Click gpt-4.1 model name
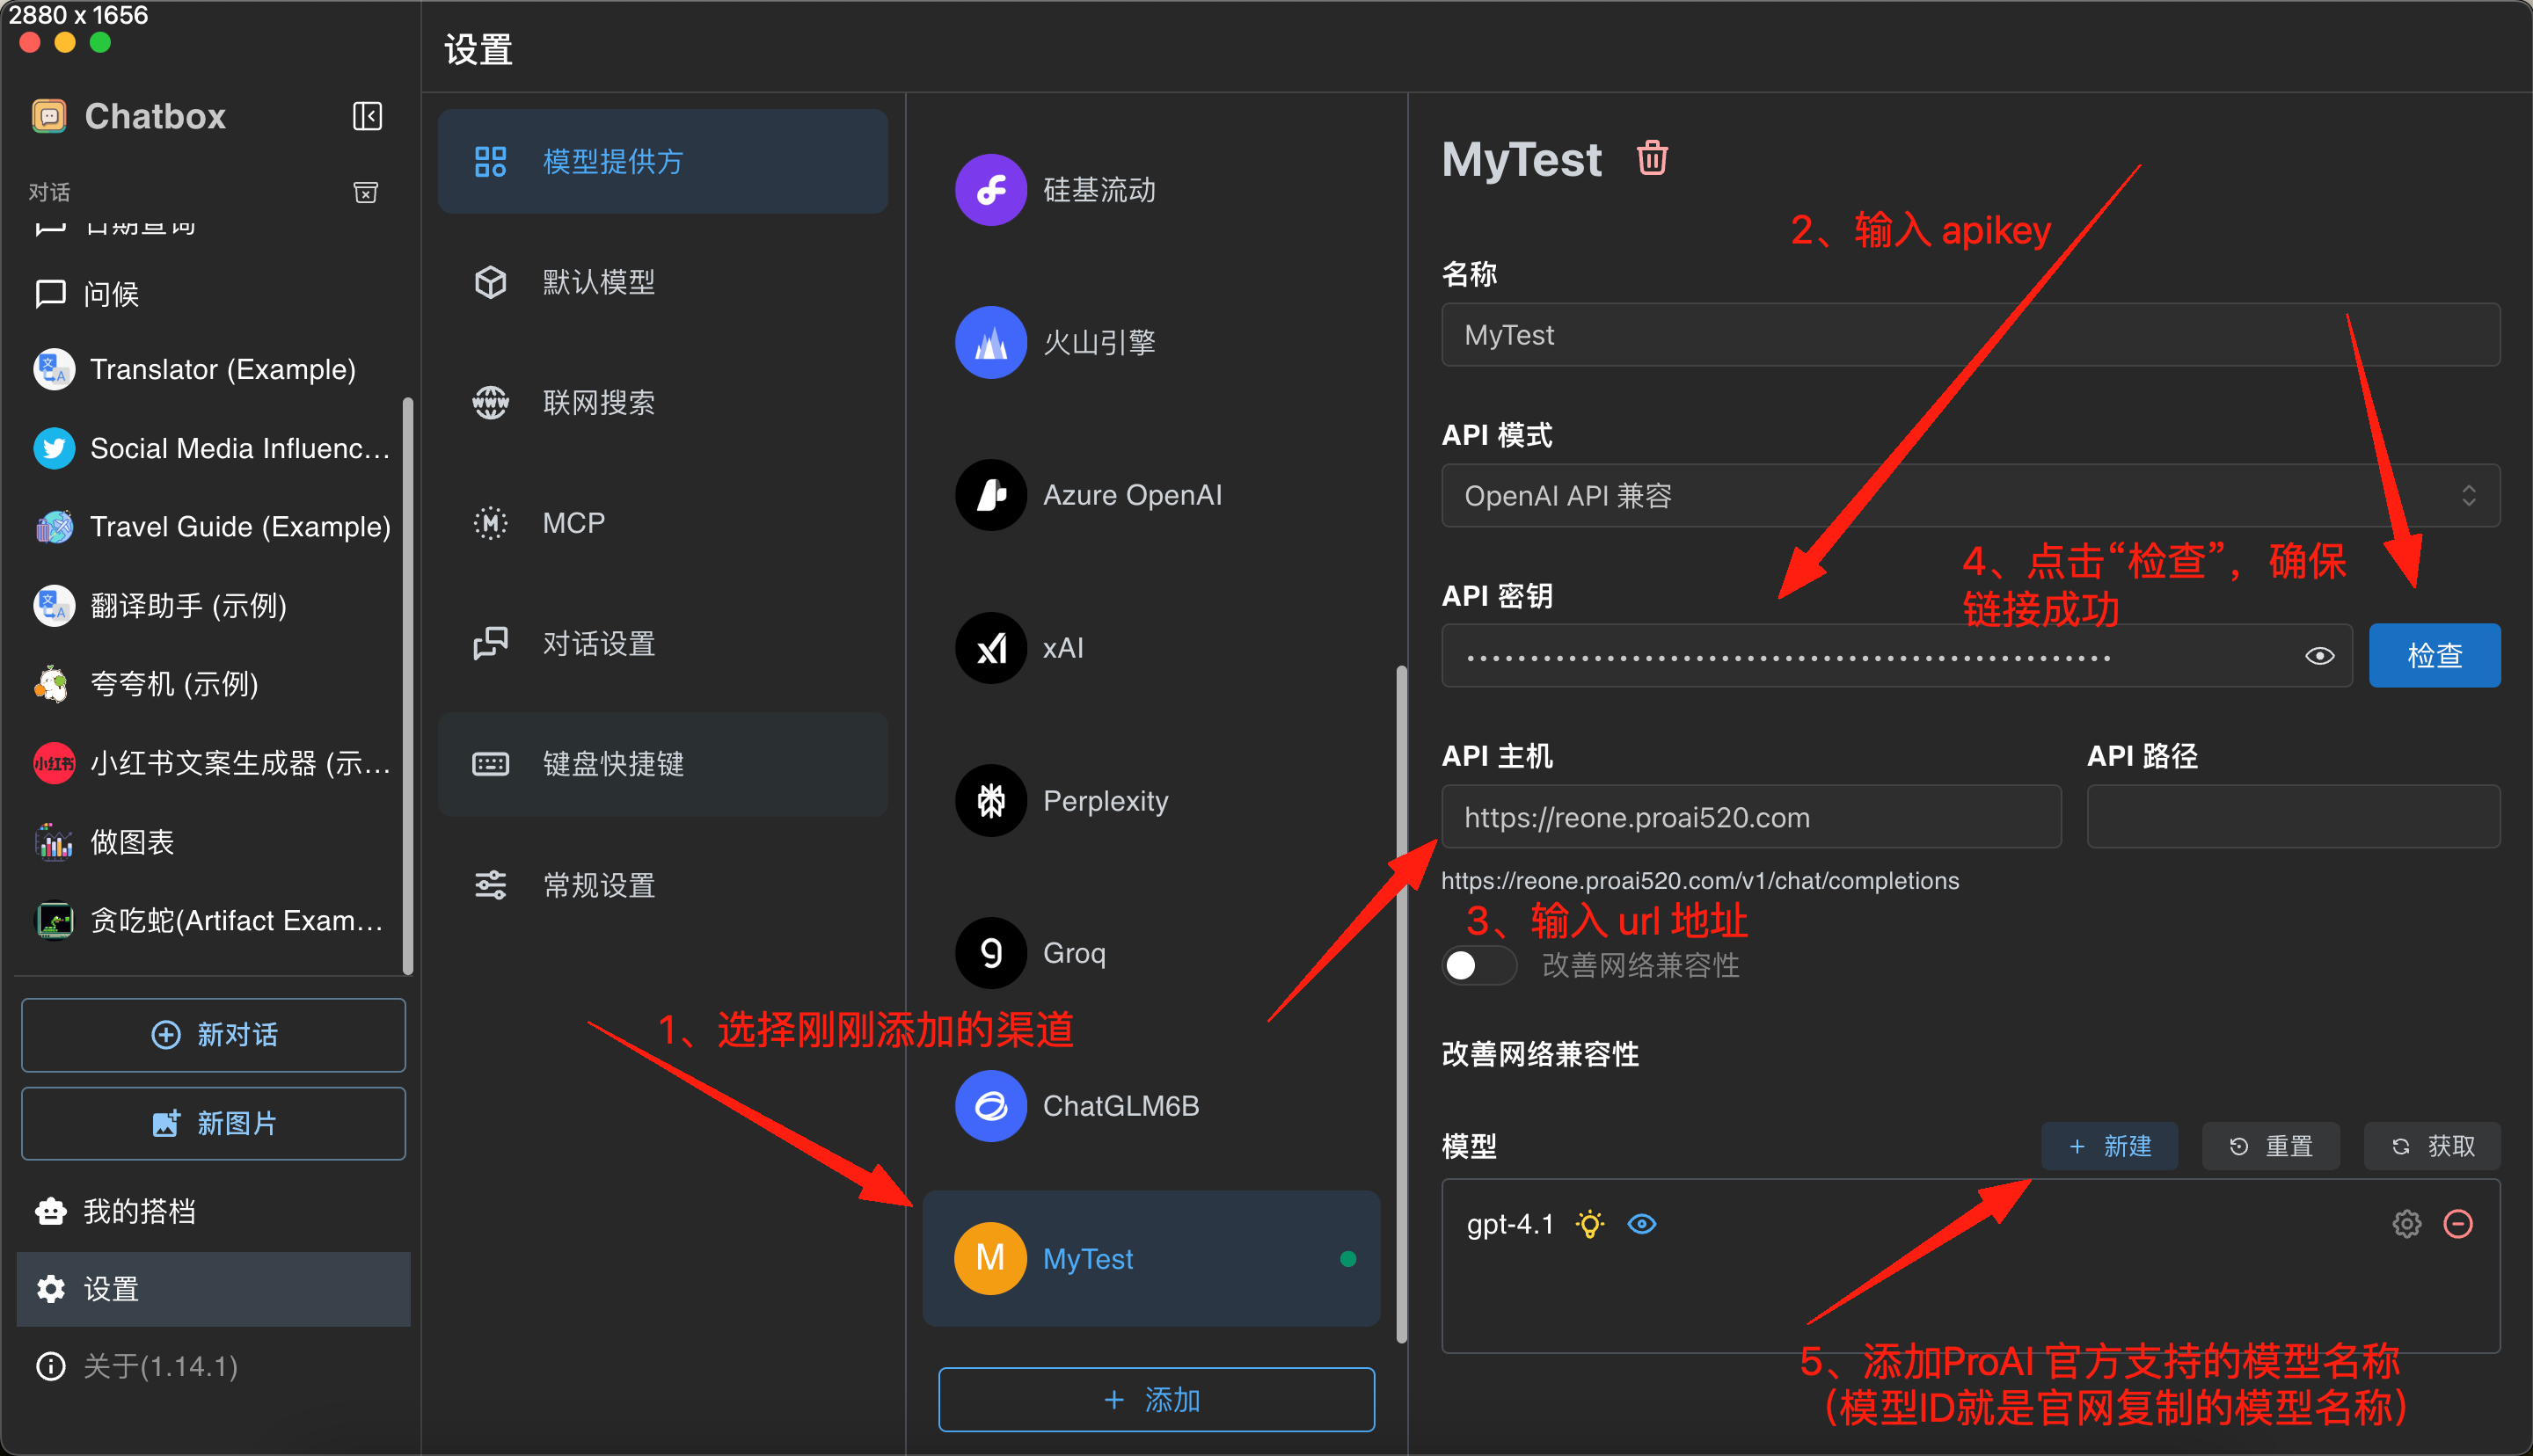Image resolution: width=2533 pixels, height=1456 pixels. pyautogui.click(x=1510, y=1224)
